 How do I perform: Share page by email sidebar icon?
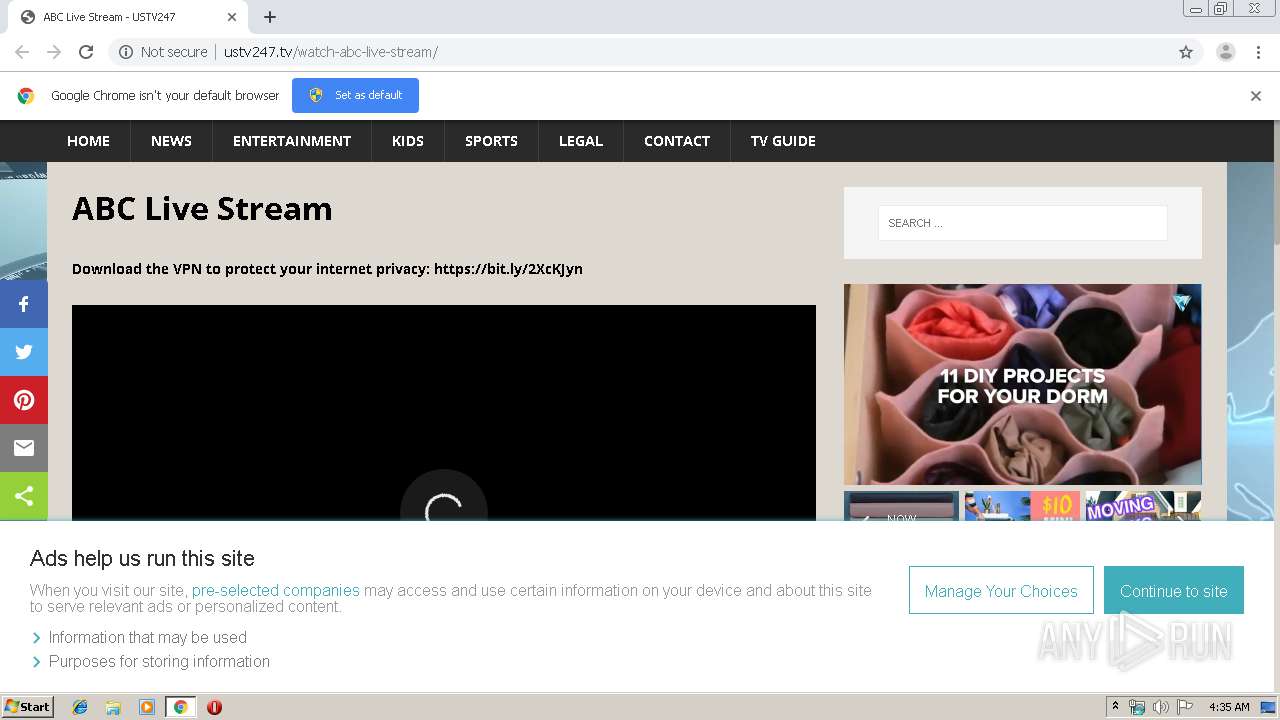[x=24, y=448]
